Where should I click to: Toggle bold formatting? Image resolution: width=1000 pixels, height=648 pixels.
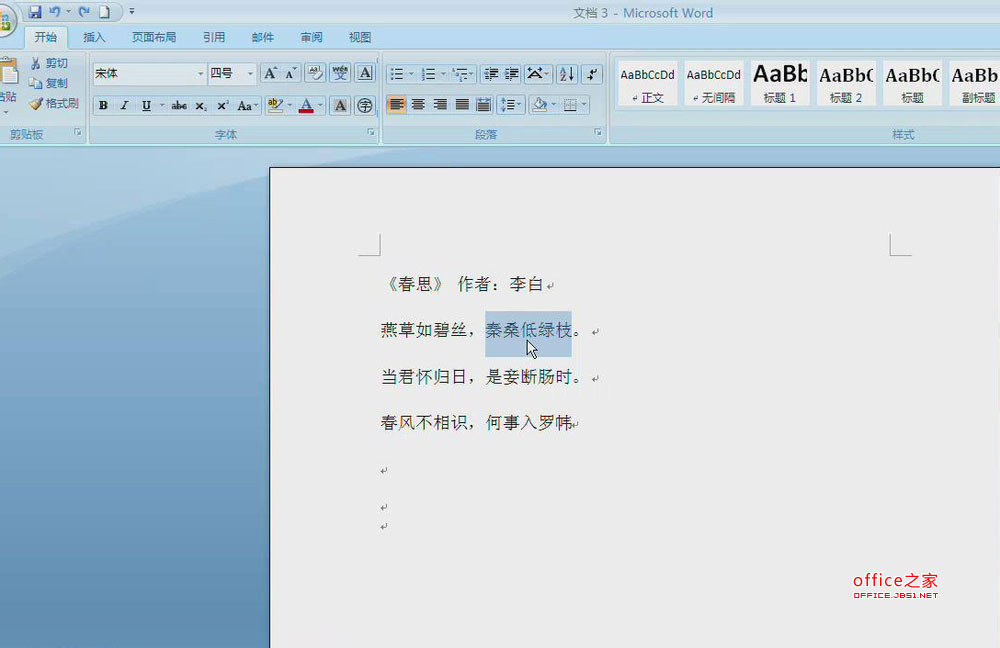[x=103, y=105]
